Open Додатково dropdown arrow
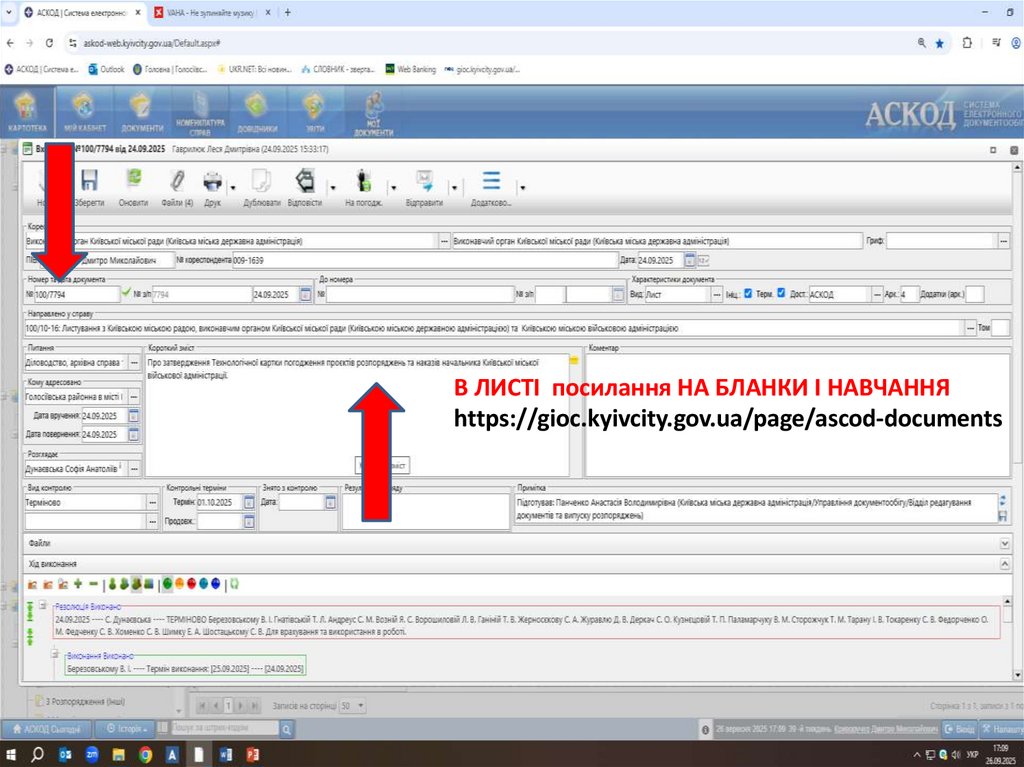The width and height of the screenshot is (1024, 767). 522,188
